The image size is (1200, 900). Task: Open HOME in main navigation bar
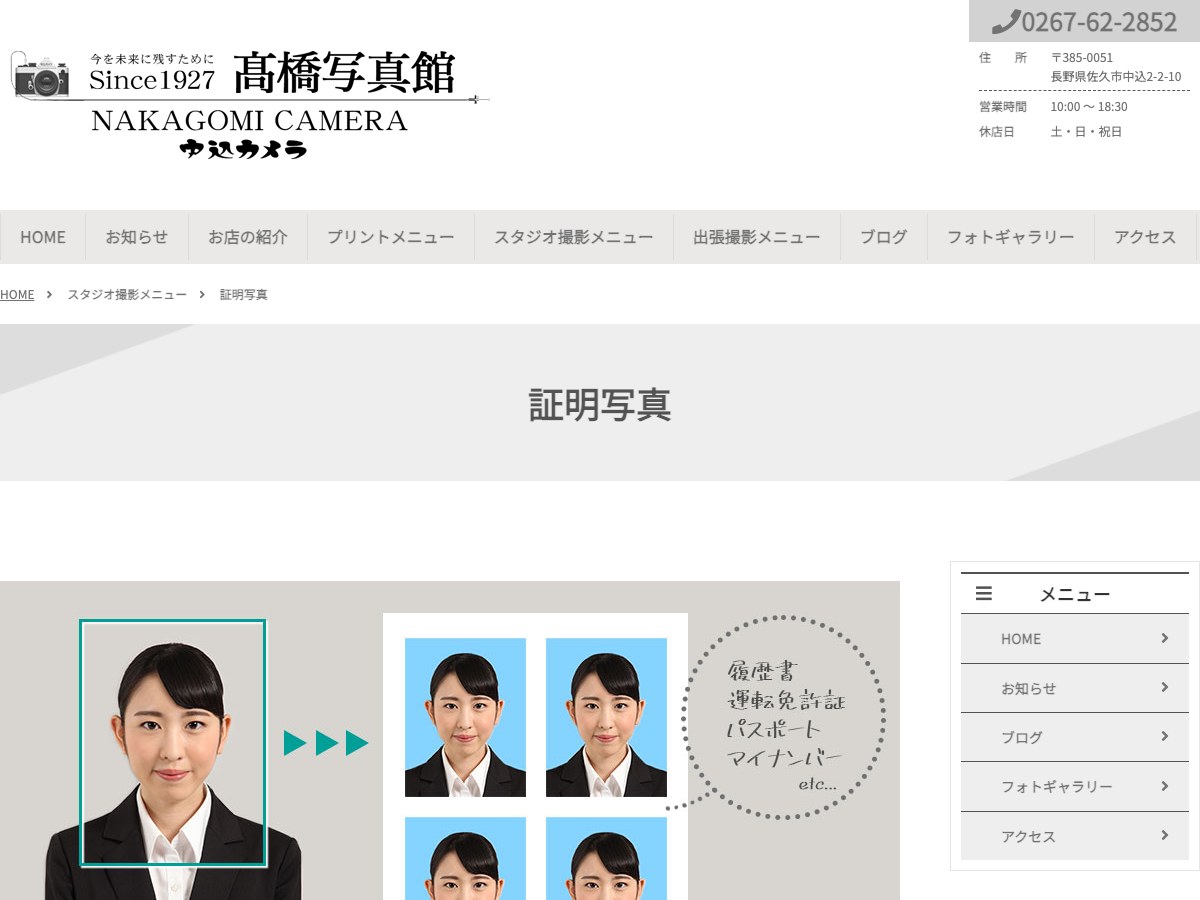(x=43, y=237)
